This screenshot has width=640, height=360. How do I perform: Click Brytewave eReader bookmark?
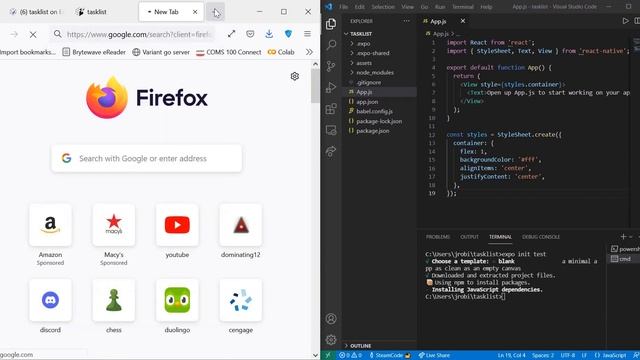94,52
